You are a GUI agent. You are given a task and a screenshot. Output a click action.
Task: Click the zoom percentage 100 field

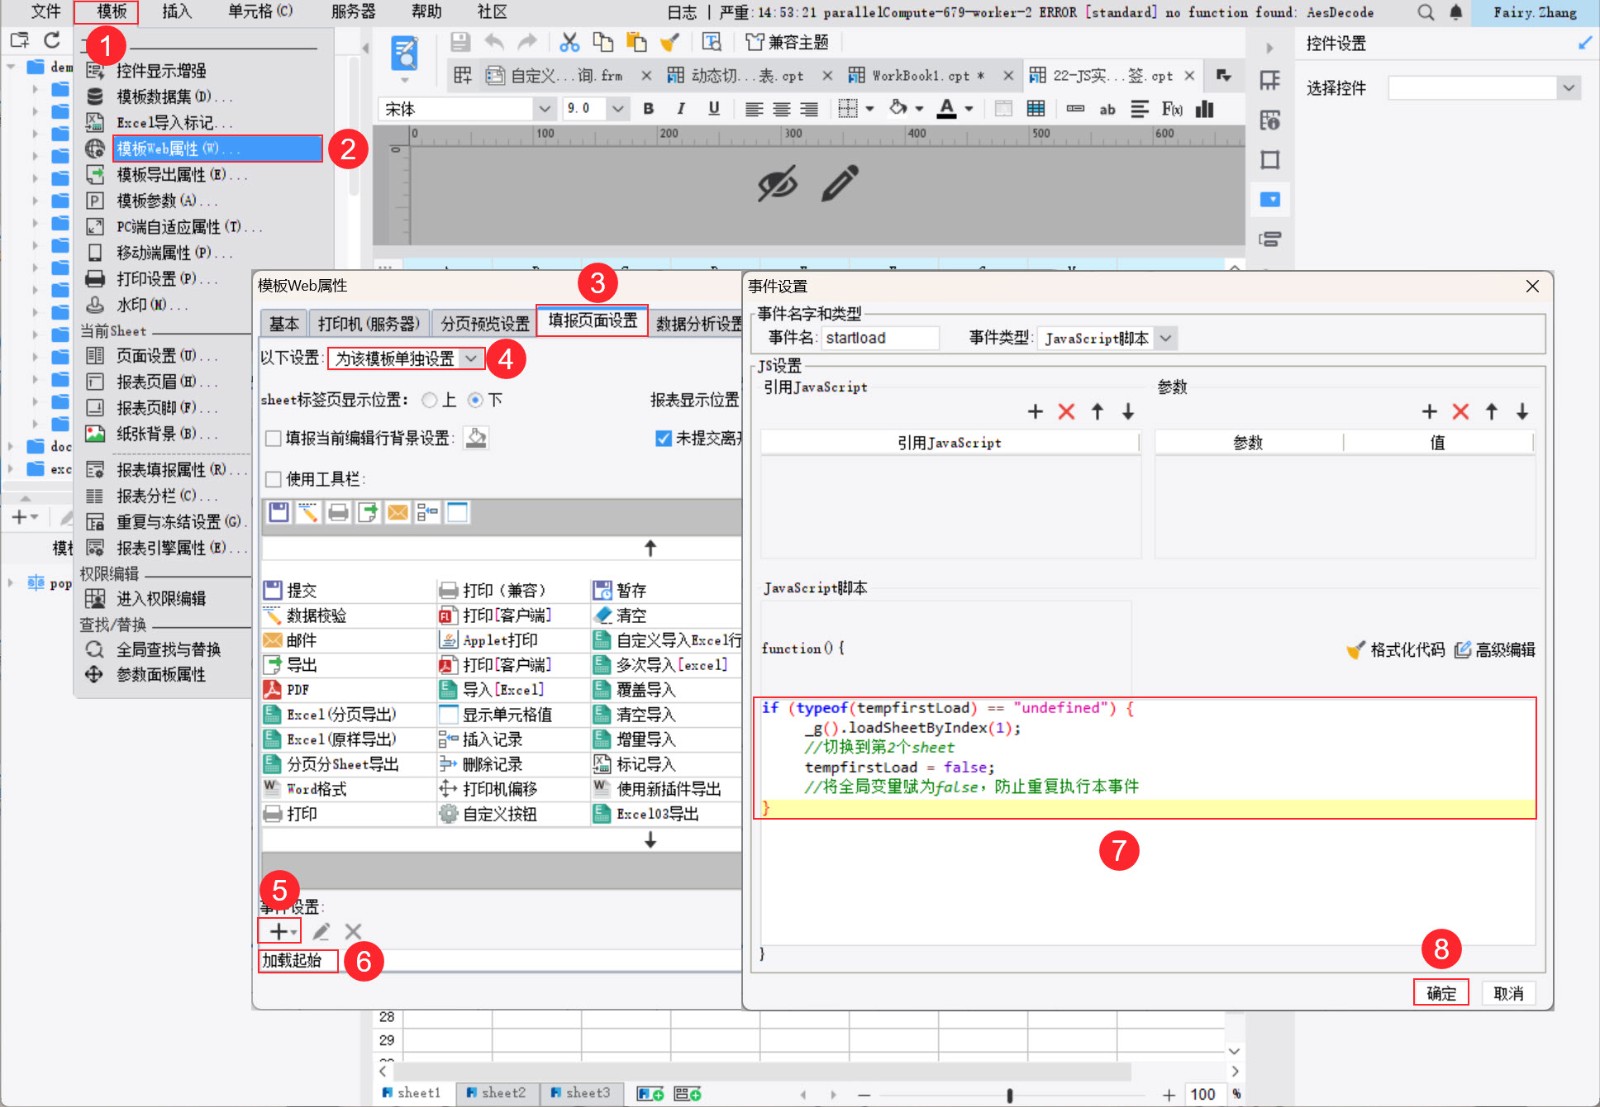pos(1205,1095)
